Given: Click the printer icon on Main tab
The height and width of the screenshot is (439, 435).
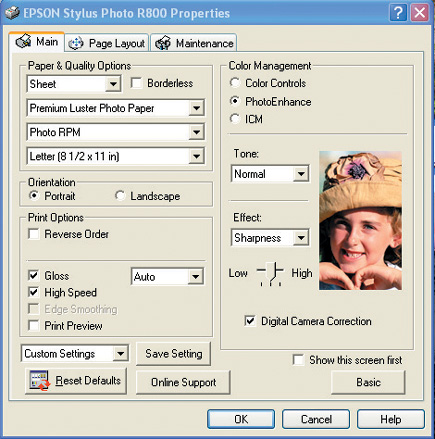Looking at the screenshot, I should click(x=24, y=42).
